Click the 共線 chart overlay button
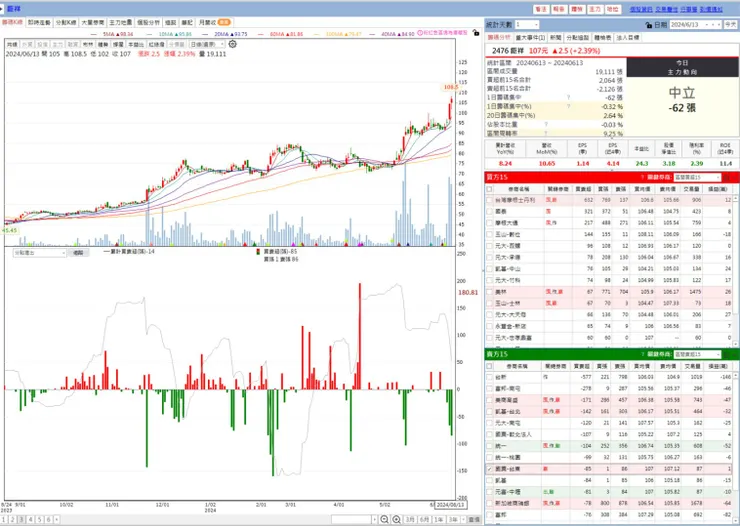 (12, 44)
